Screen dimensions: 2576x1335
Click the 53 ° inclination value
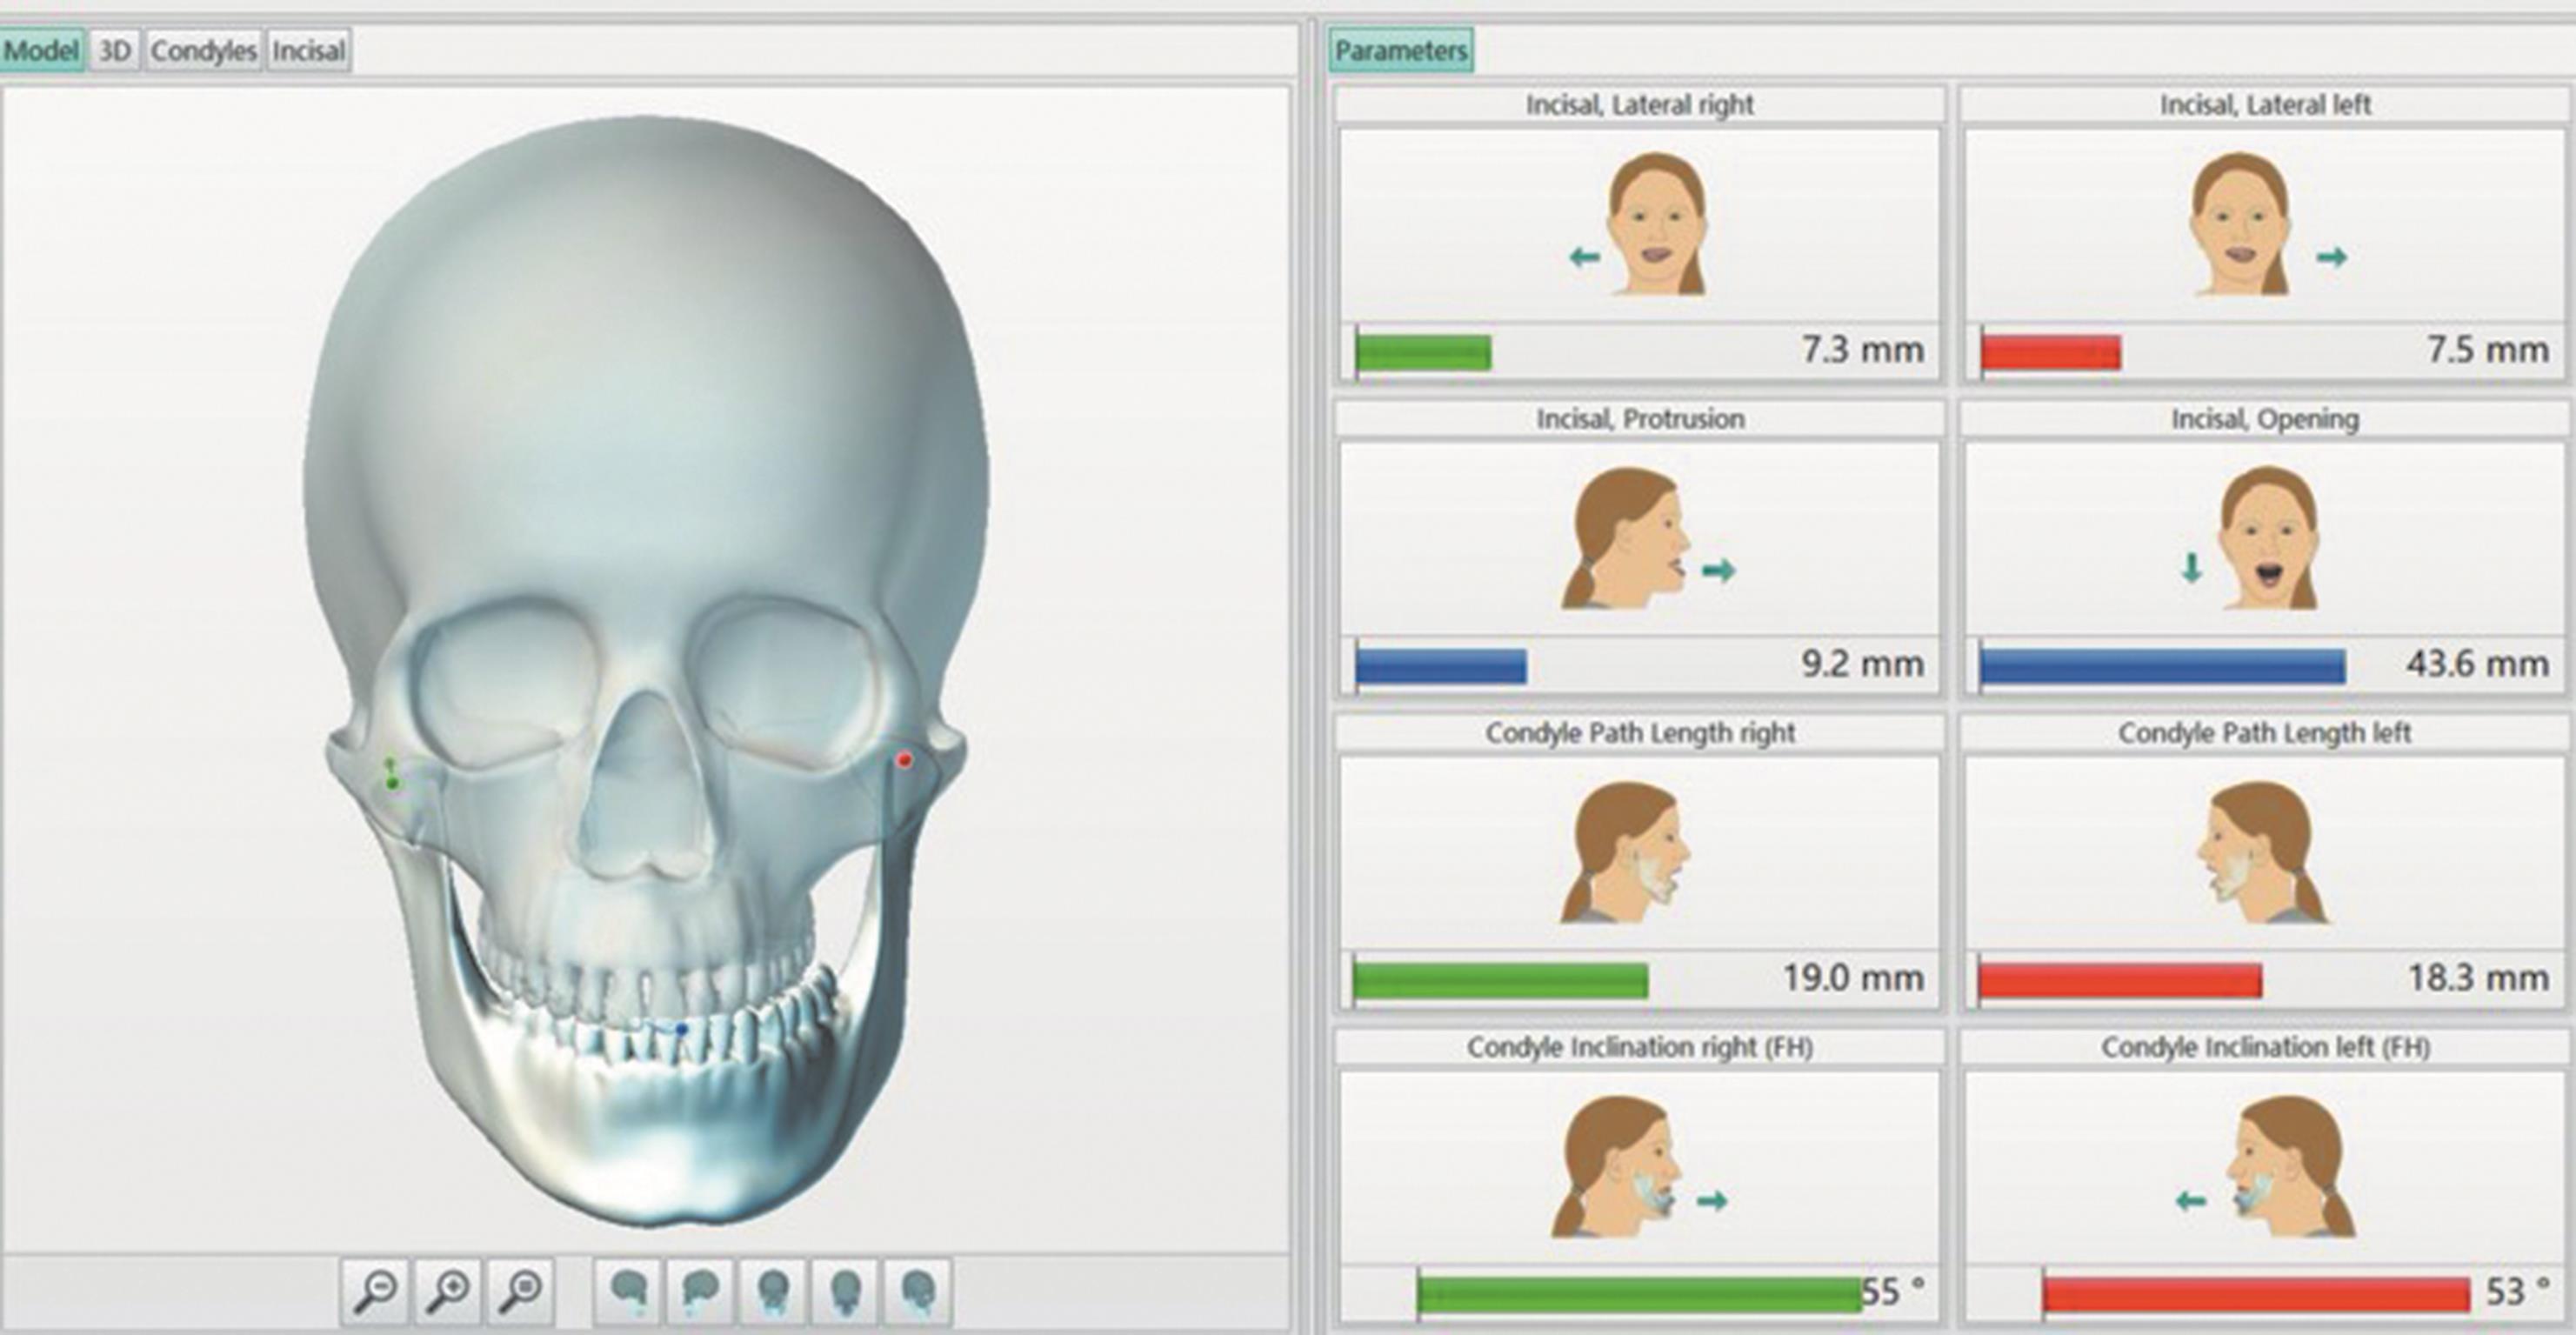click(2517, 1292)
